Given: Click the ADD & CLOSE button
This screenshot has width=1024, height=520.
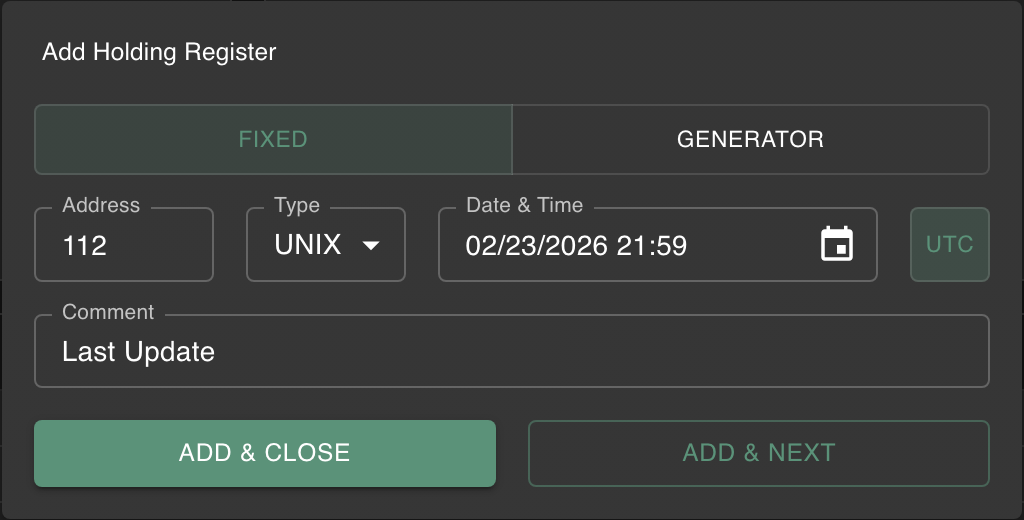Looking at the screenshot, I should 265,453.
